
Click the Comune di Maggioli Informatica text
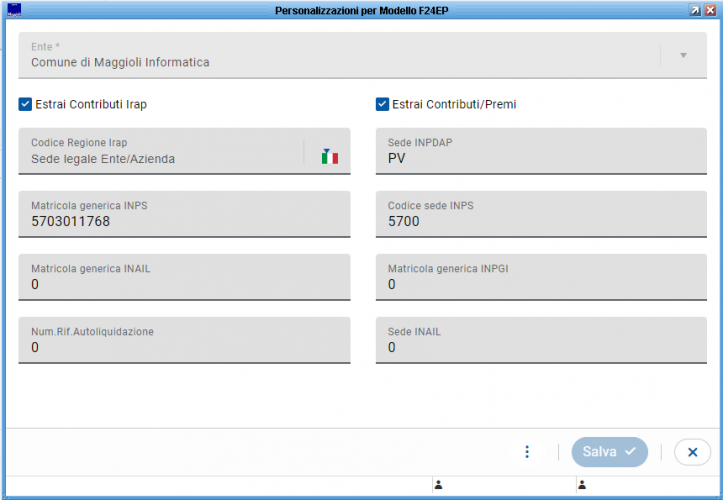pos(120,62)
